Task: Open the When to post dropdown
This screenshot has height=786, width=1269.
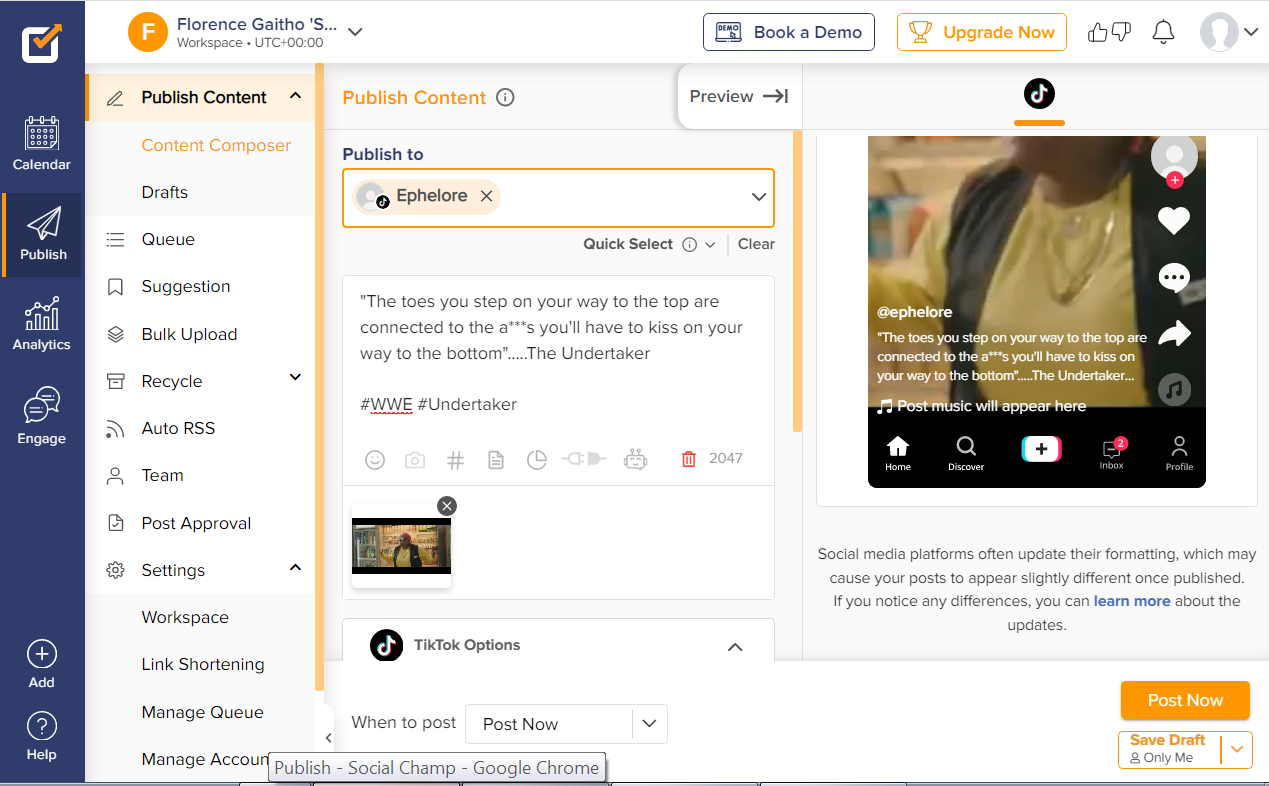Action: (x=566, y=724)
